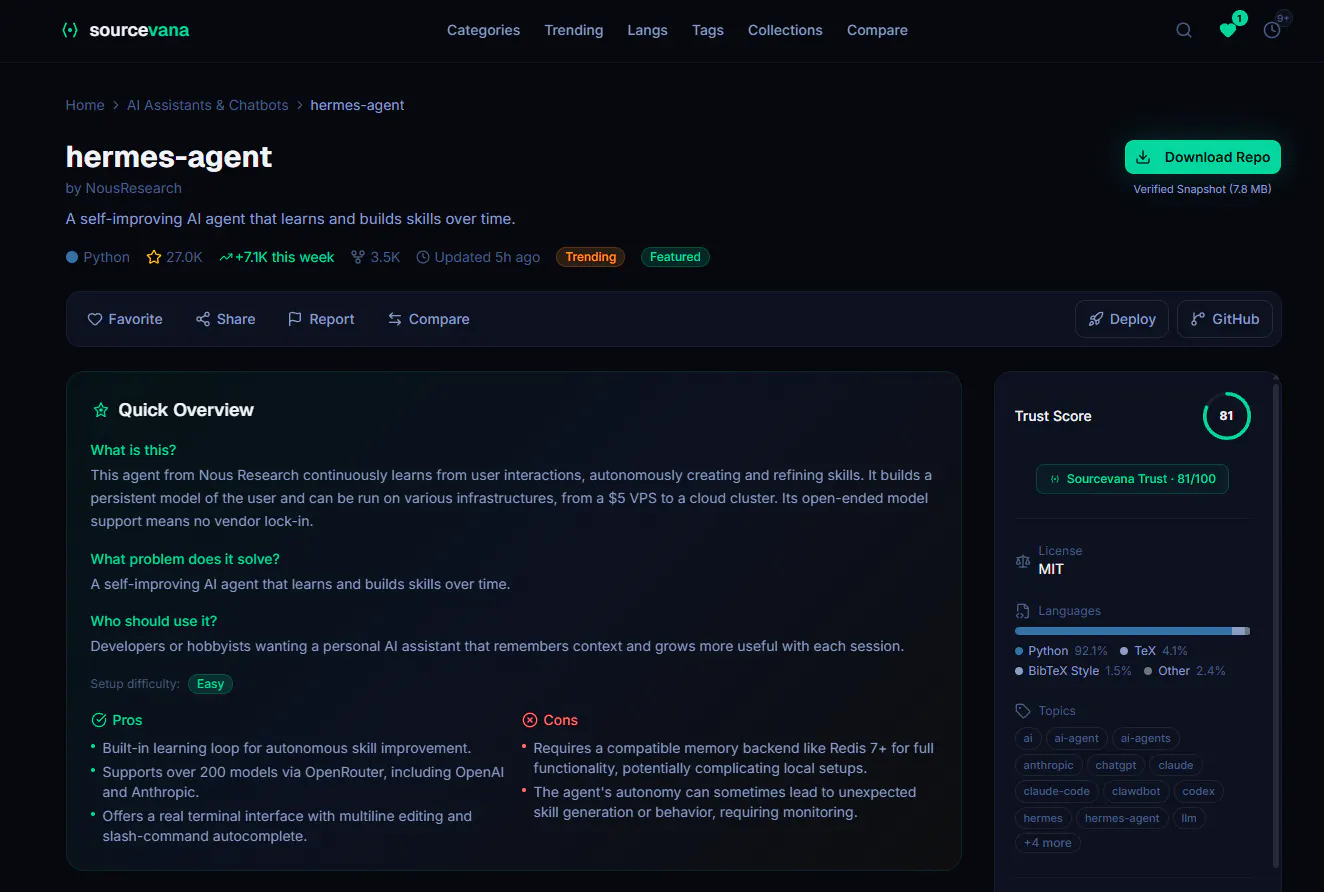The width and height of the screenshot is (1324, 892).
Task: Open recent history clock icon
Action: [x=1272, y=30]
